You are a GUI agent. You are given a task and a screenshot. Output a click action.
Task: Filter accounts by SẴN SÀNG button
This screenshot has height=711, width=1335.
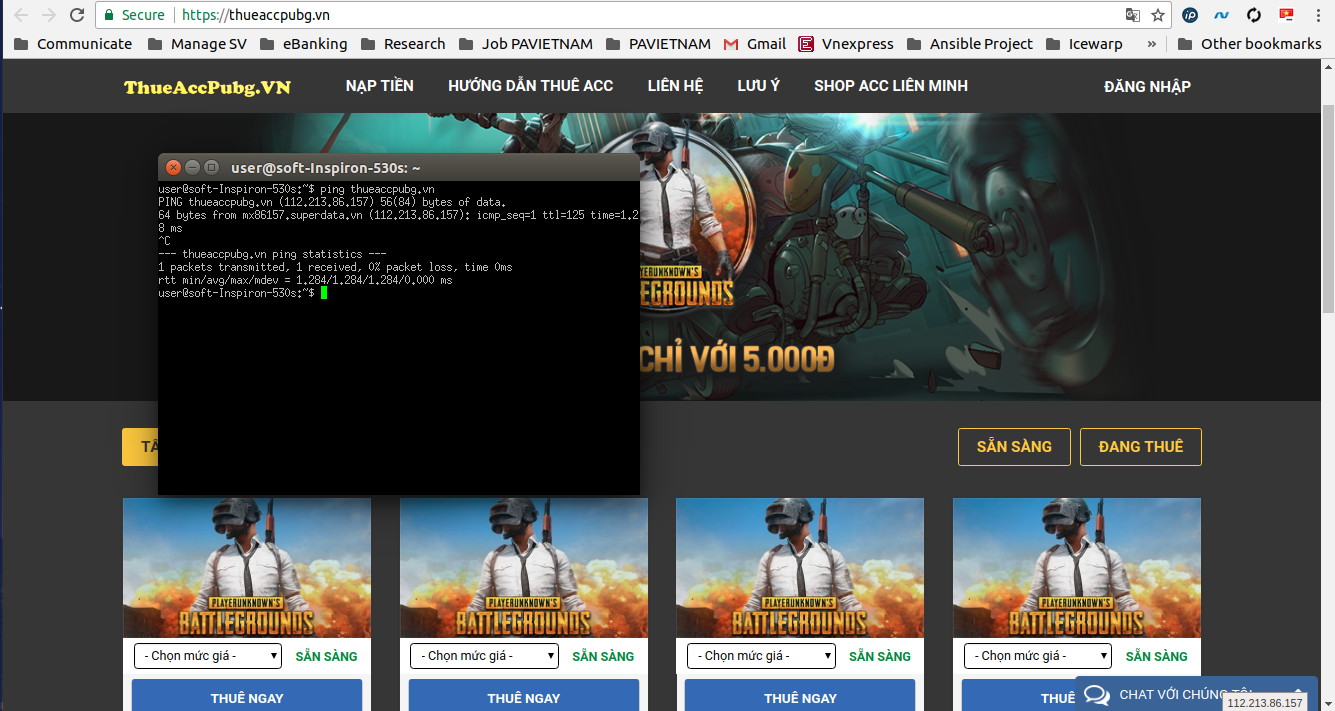pyautogui.click(x=1014, y=447)
